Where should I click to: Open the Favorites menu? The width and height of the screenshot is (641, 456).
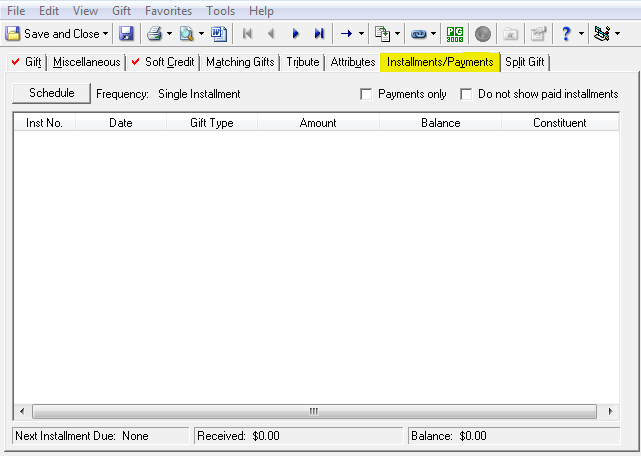[168, 11]
